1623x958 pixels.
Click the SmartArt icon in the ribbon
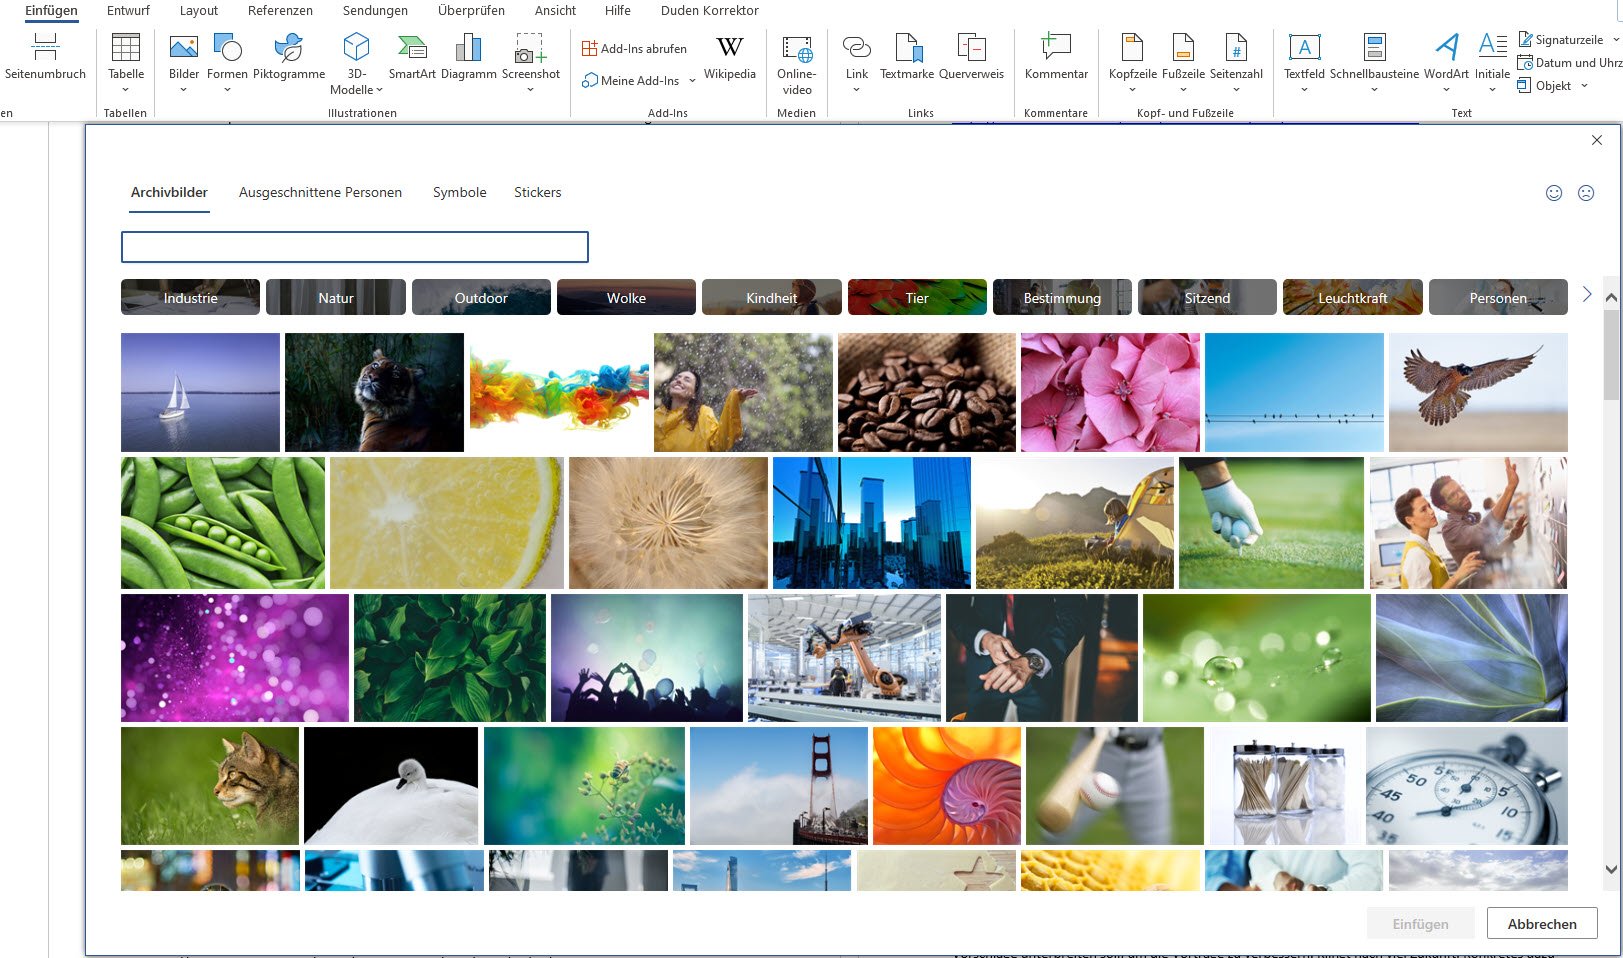click(411, 48)
